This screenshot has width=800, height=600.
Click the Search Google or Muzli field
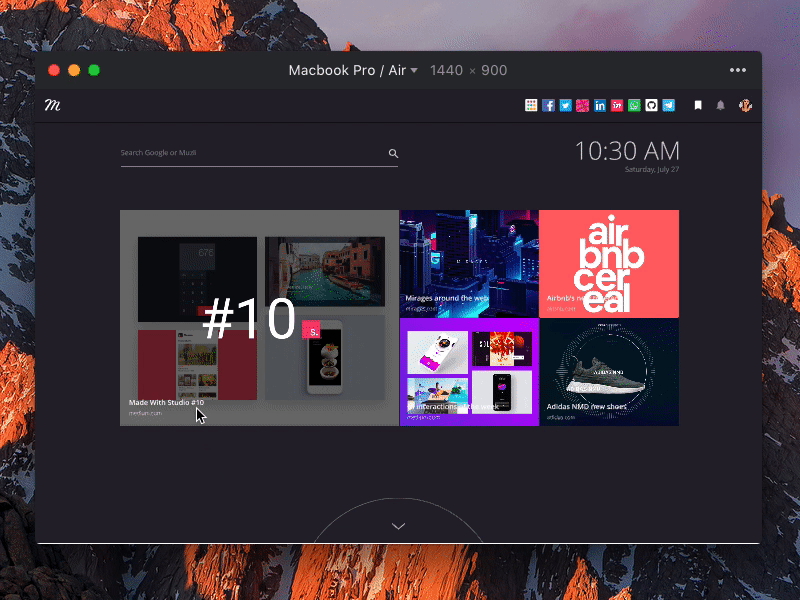coord(250,152)
